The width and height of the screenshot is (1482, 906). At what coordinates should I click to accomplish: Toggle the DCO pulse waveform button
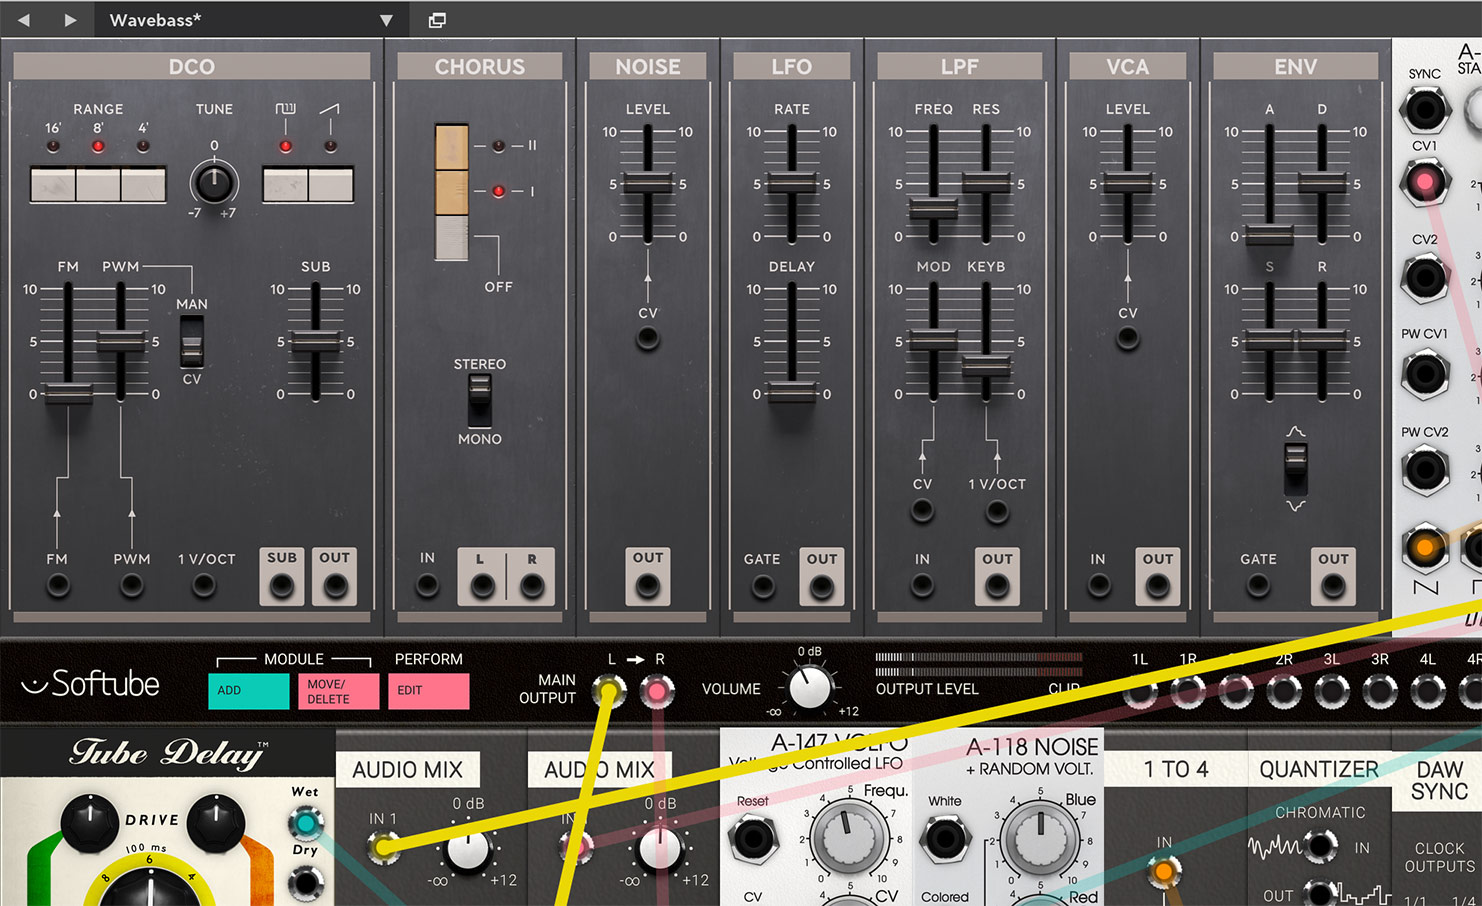[285, 185]
